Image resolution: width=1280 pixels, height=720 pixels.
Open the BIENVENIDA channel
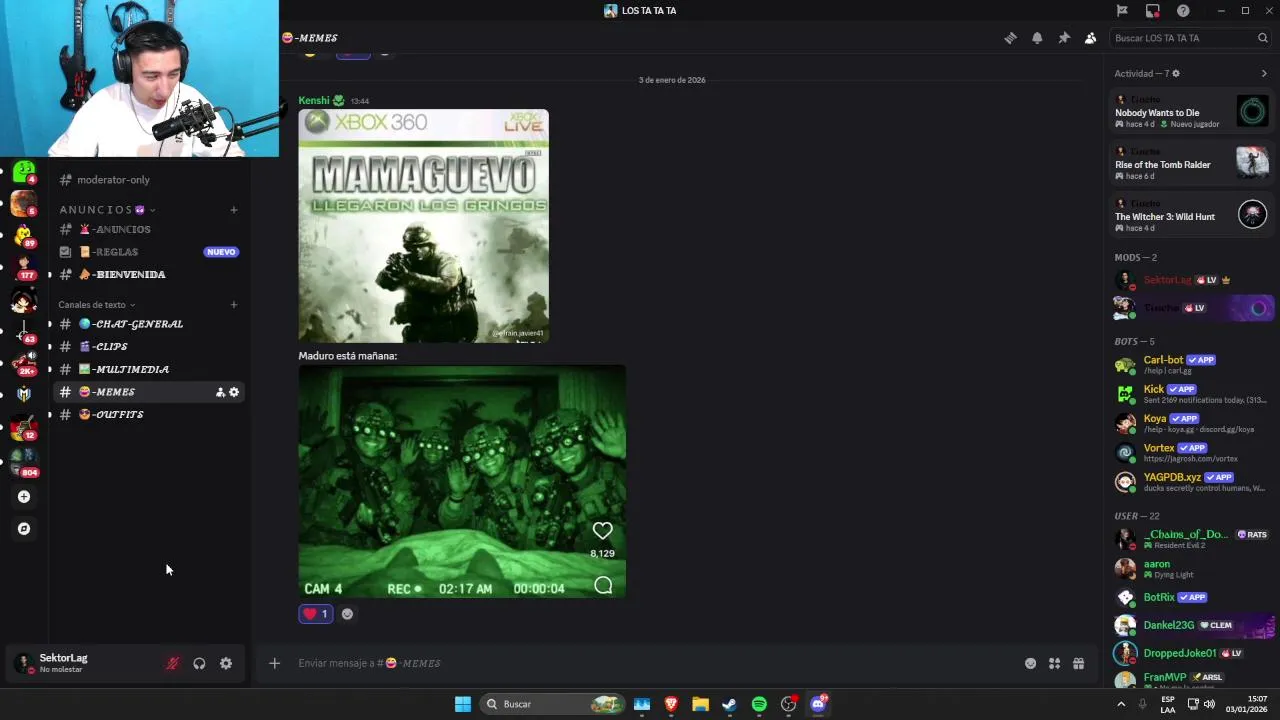click(148, 274)
